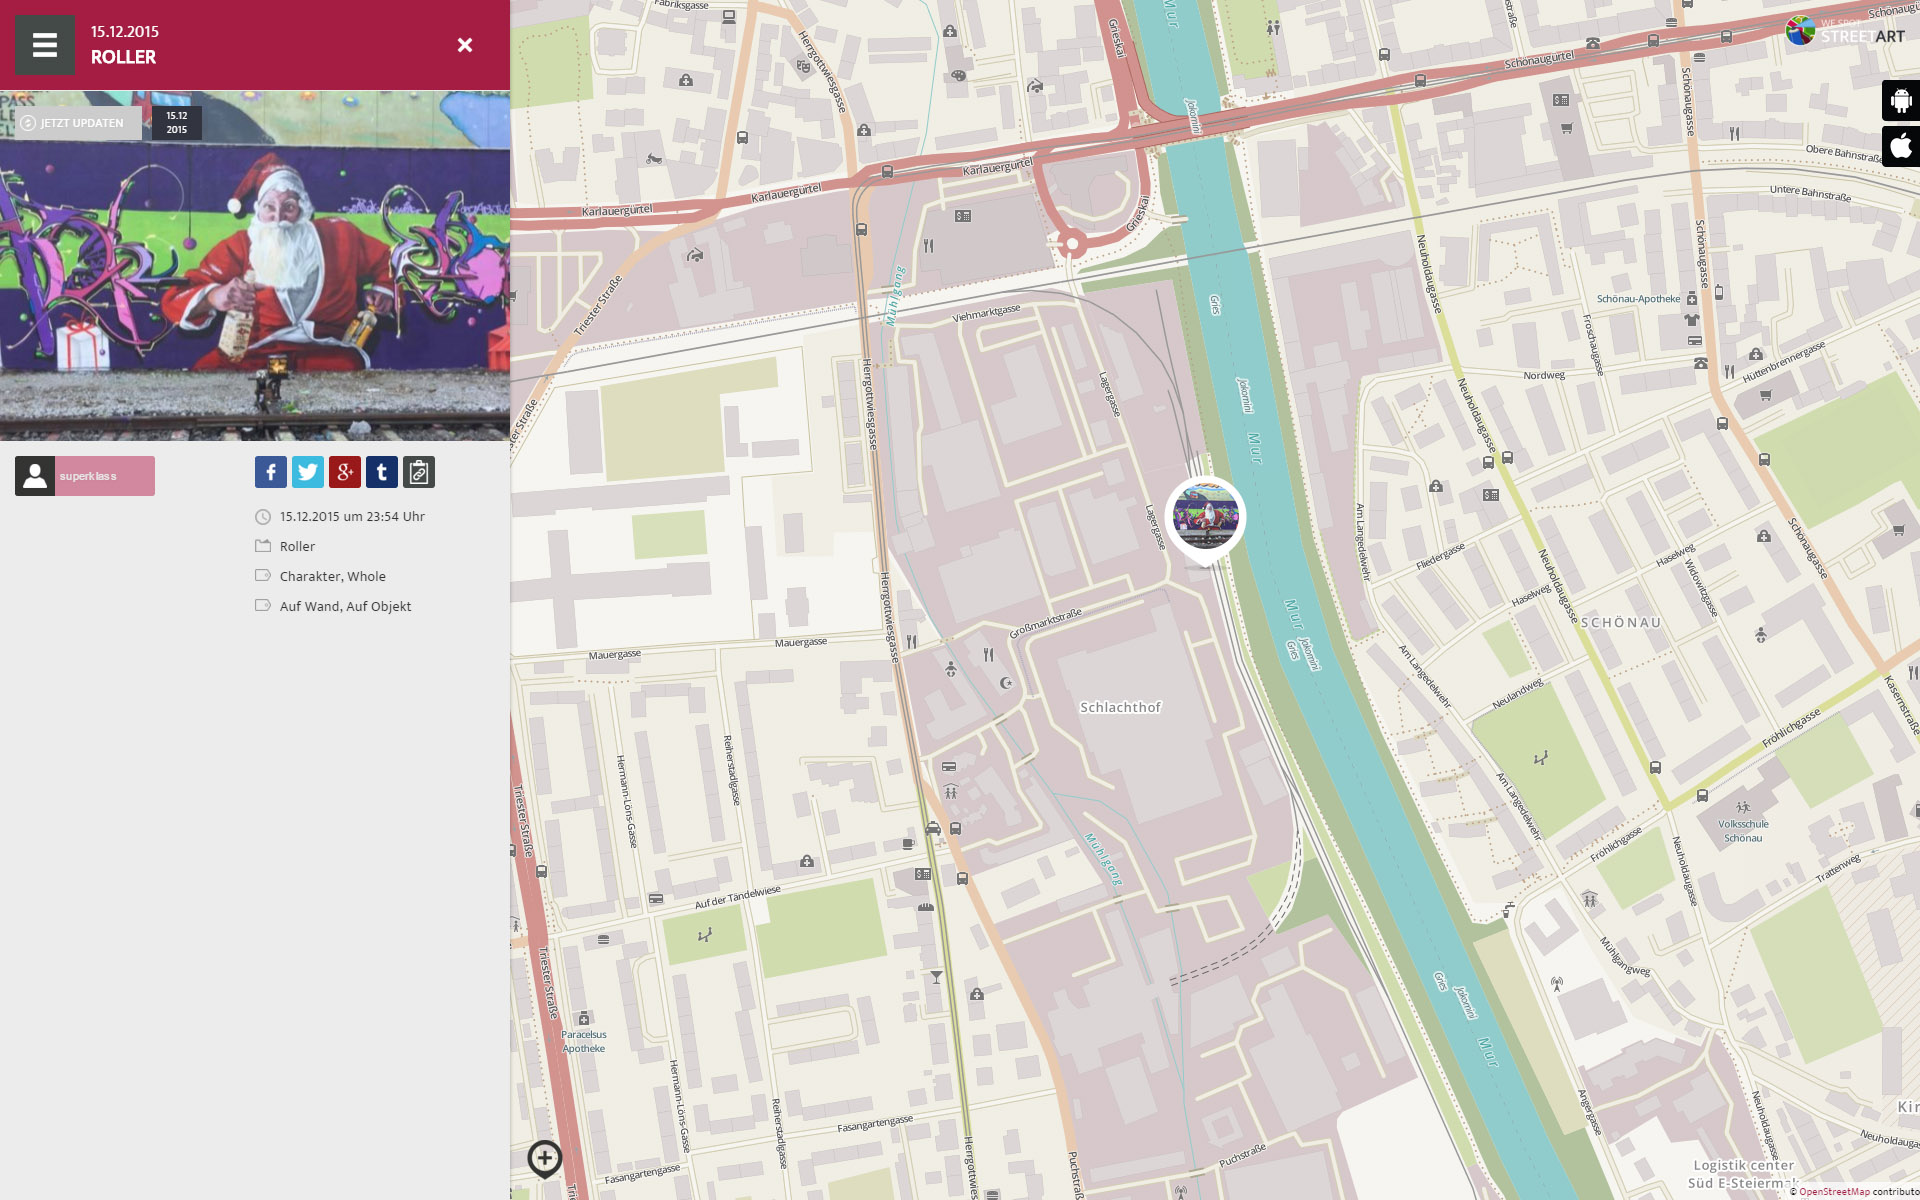Open the hamburger menu
Viewport: 1920px width, 1200px height.
point(45,45)
